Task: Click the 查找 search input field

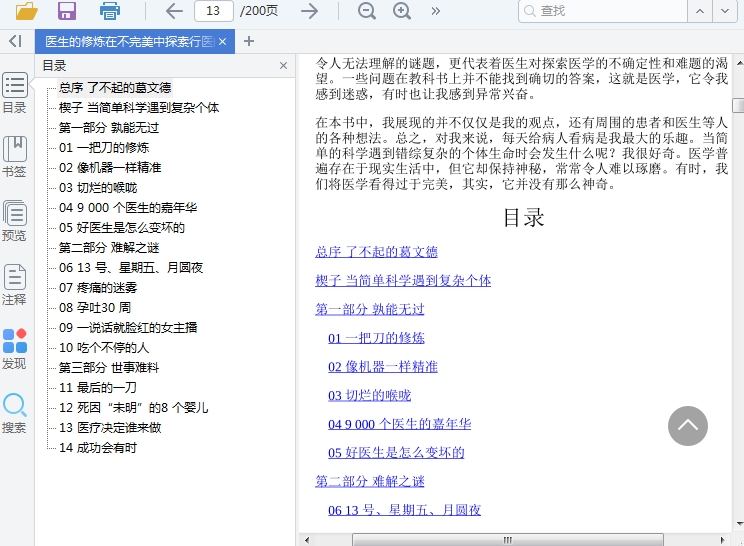Action: coord(603,11)
